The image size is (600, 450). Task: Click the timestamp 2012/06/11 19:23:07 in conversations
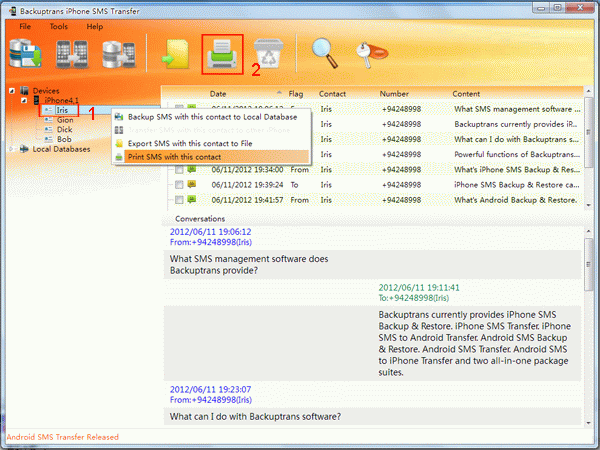point(210,390)
